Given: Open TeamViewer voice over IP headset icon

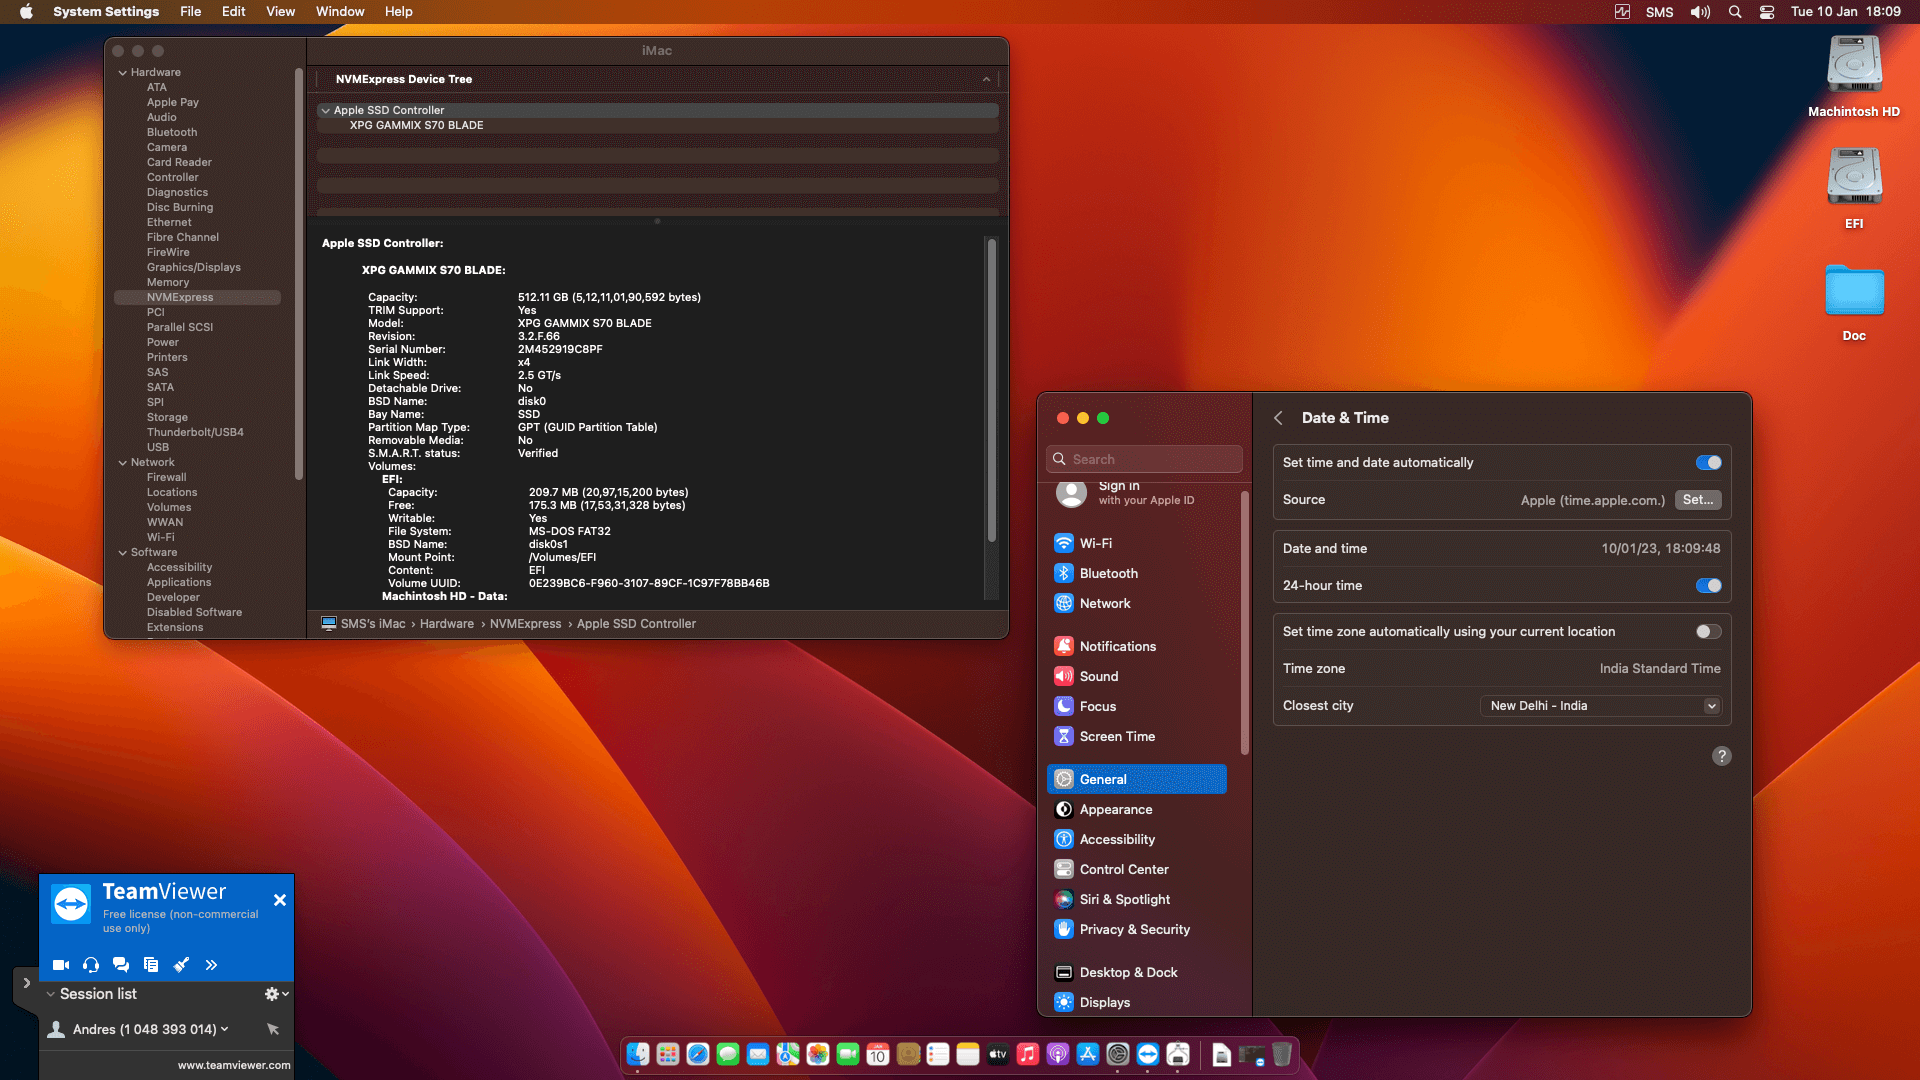Looking at the screenshot, I should [x=90, y=965].
